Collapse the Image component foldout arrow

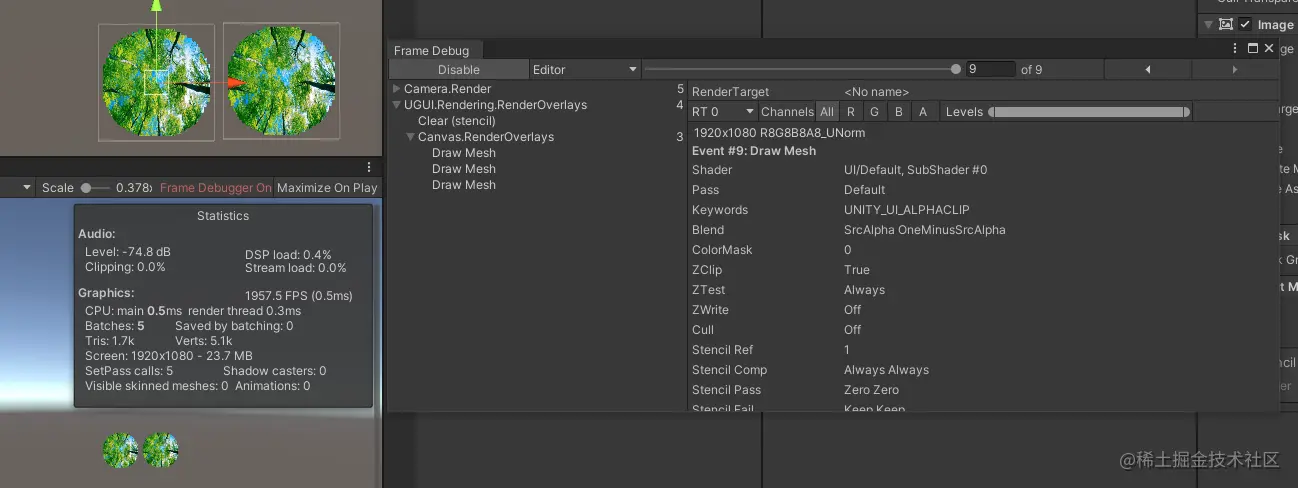(1208, 24)
